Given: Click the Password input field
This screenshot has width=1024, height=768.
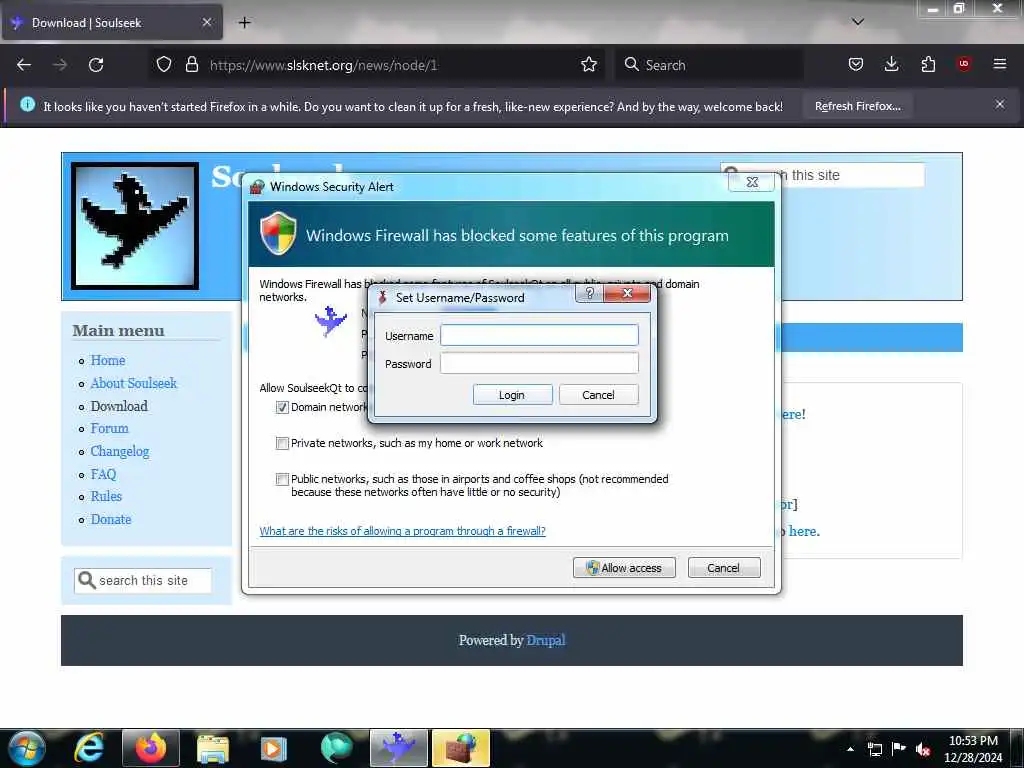Looking at the screenshot, I should tap(539, 363).
